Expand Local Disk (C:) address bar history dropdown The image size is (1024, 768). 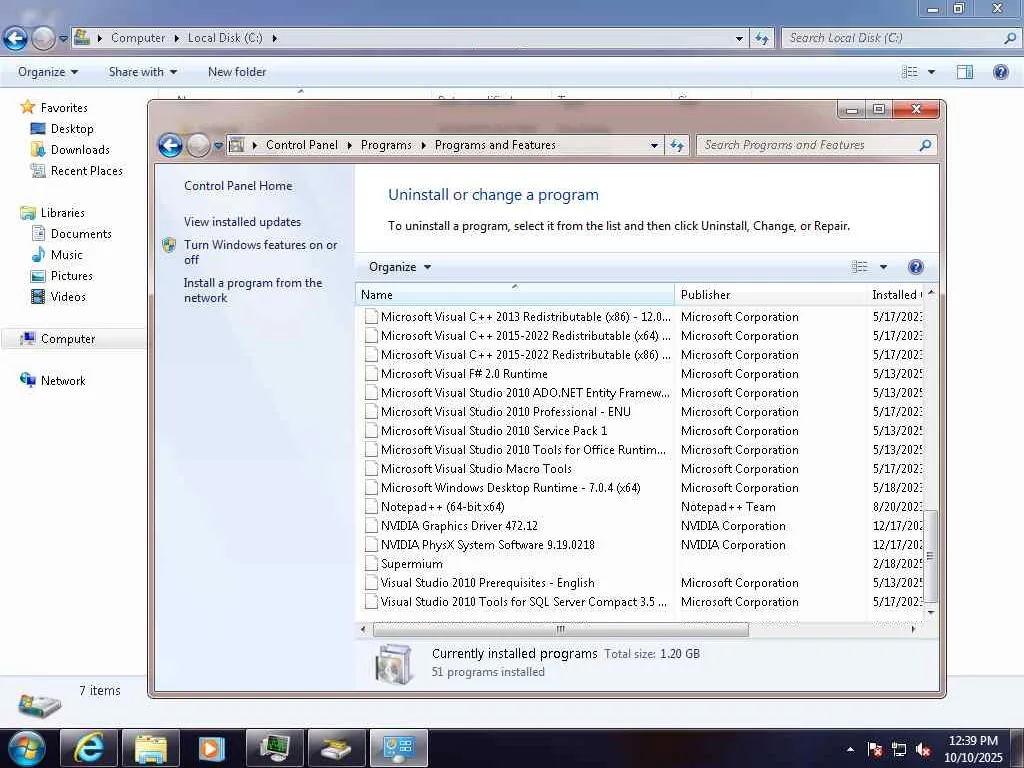coord(739,39)
